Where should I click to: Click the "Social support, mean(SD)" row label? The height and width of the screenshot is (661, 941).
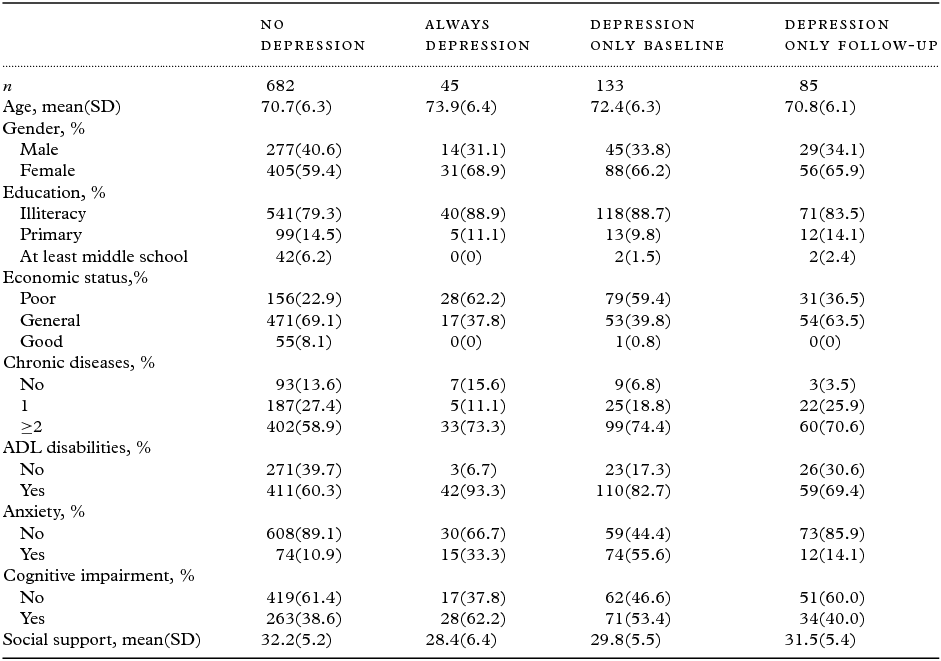coord(102,640)
